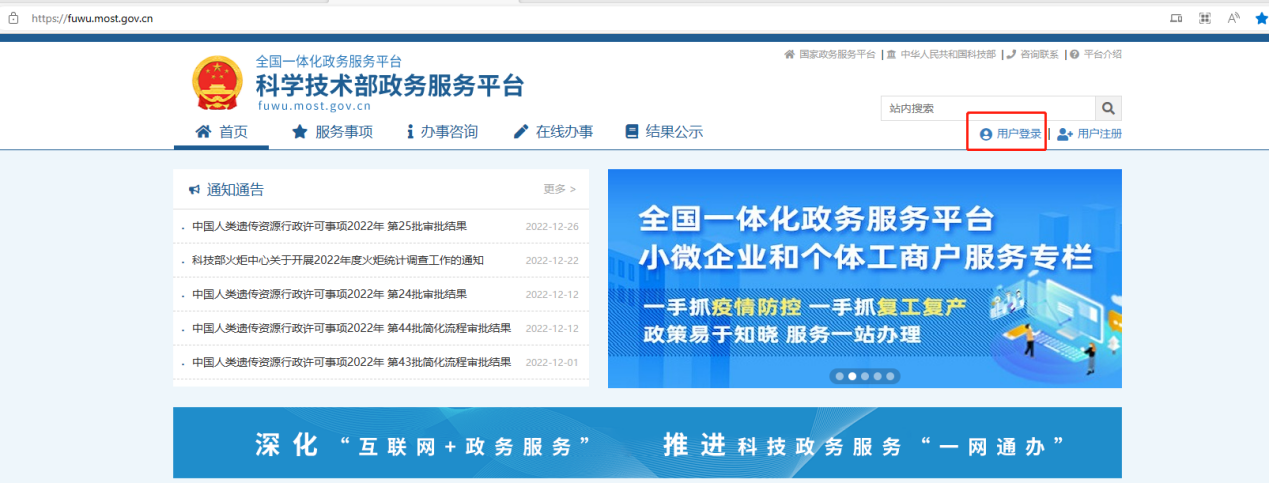Select the fifth carousel indicator dot
1269x483 pixels.
(x=891, y=377)
